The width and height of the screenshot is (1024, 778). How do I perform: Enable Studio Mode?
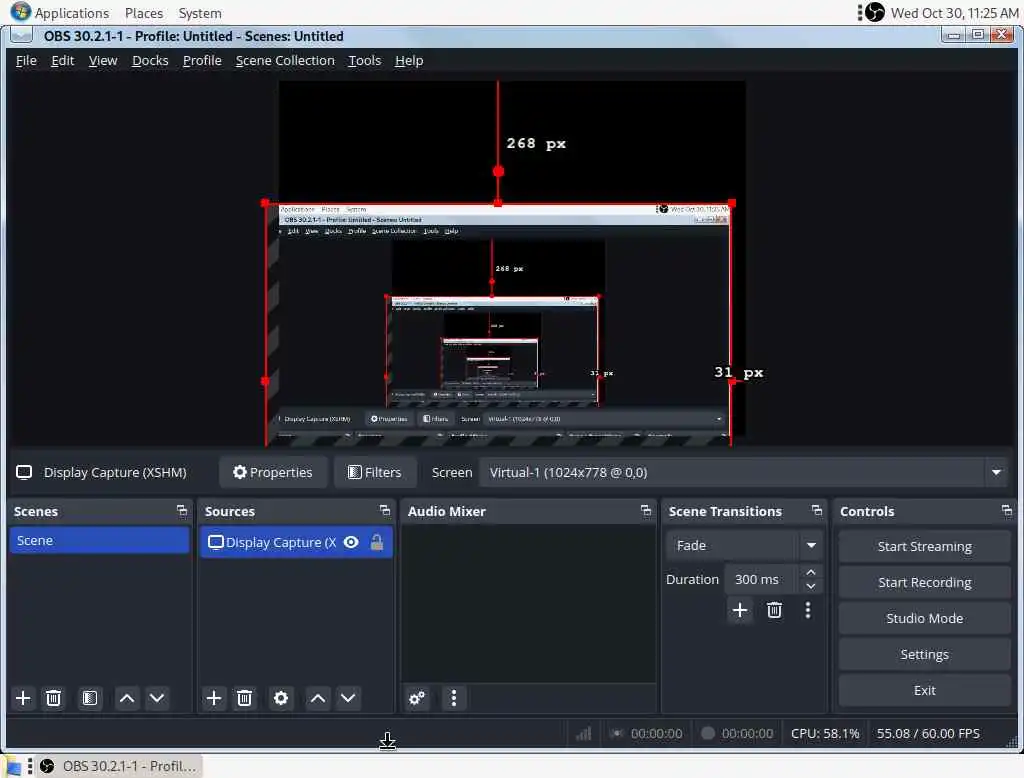[924, 619]
